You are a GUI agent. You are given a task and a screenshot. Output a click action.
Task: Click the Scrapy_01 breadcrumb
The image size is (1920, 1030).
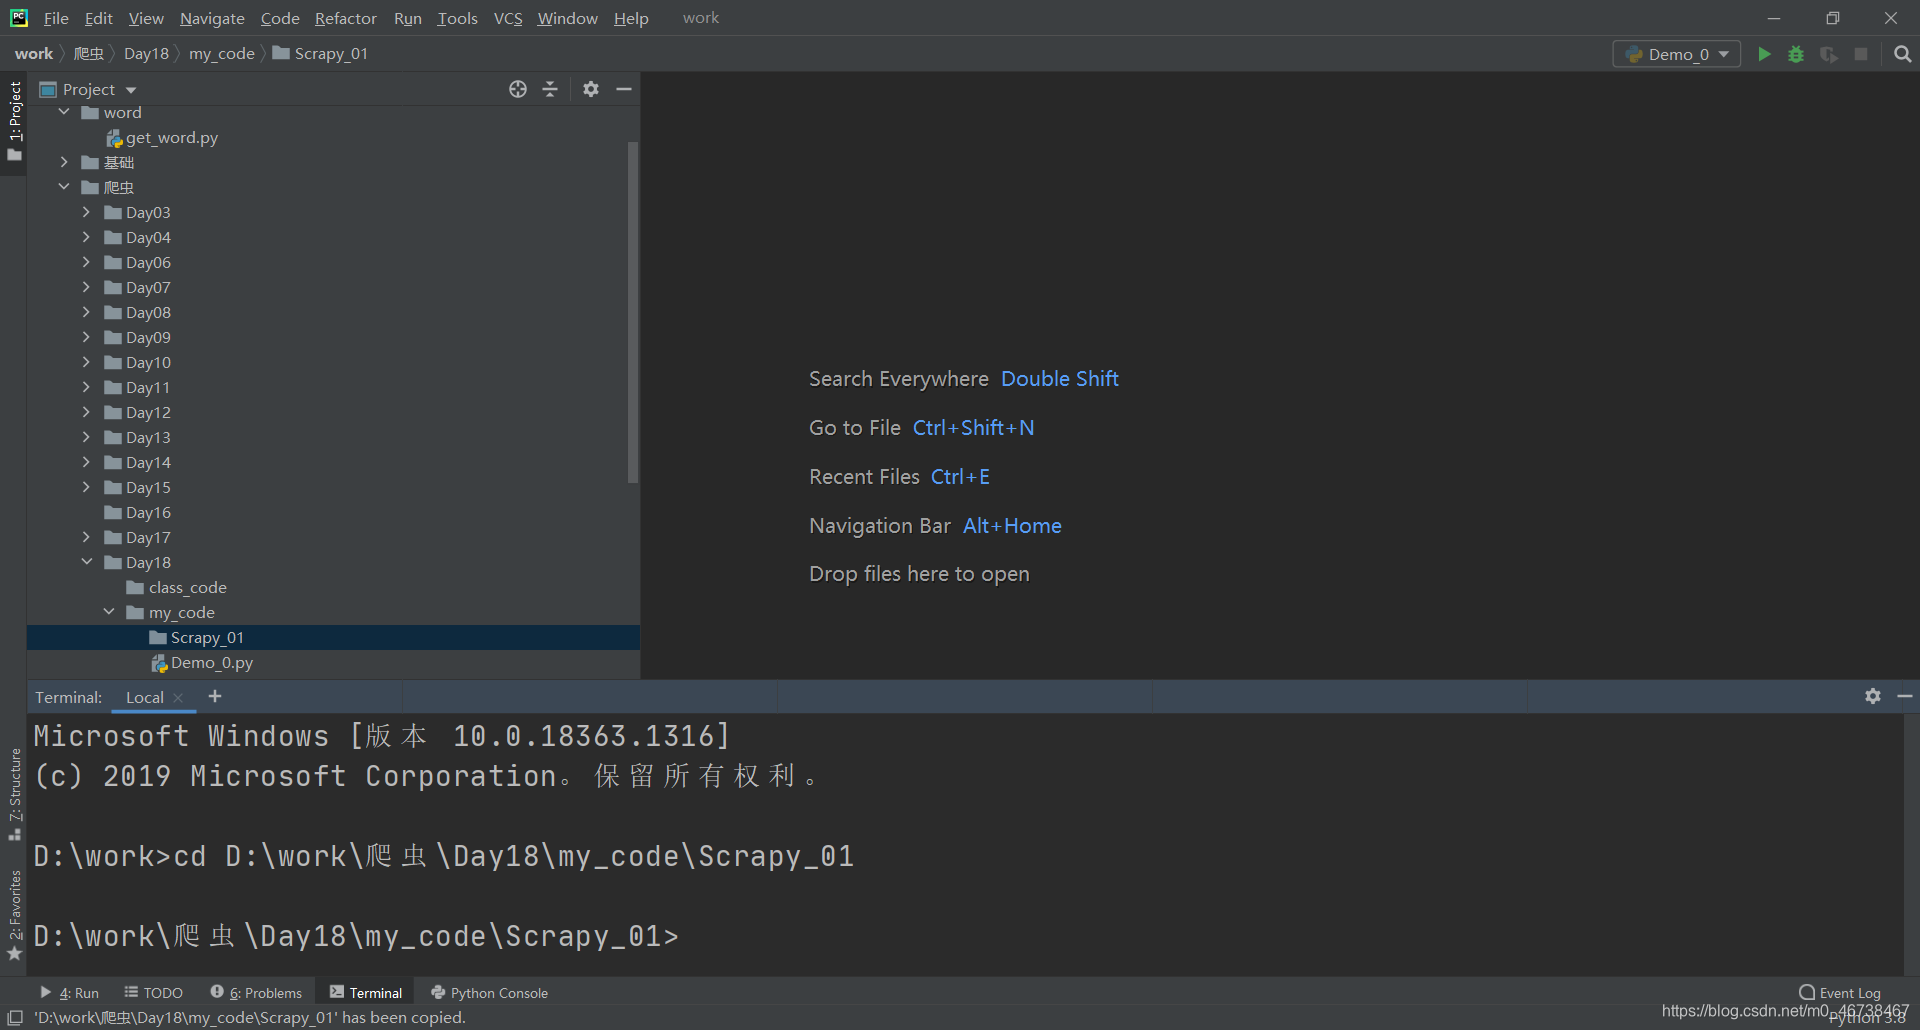point(321,54)
